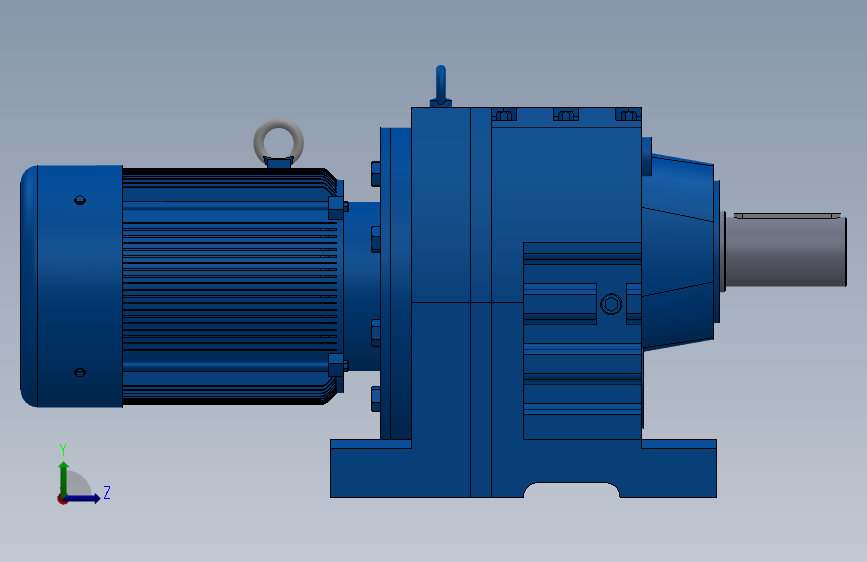Click the 'Y' axis label
867x562 pixels.
(x=63, y=450)
